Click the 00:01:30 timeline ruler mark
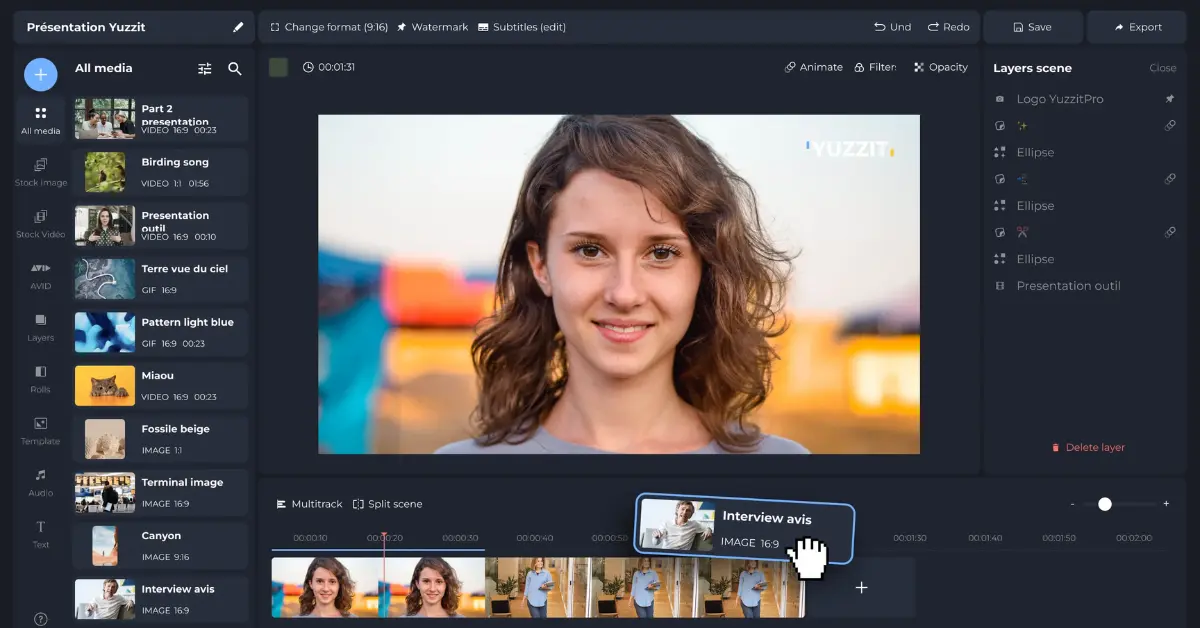This screenshot has height=628, width=1200. pyautogui.click(x=910, y=538)
